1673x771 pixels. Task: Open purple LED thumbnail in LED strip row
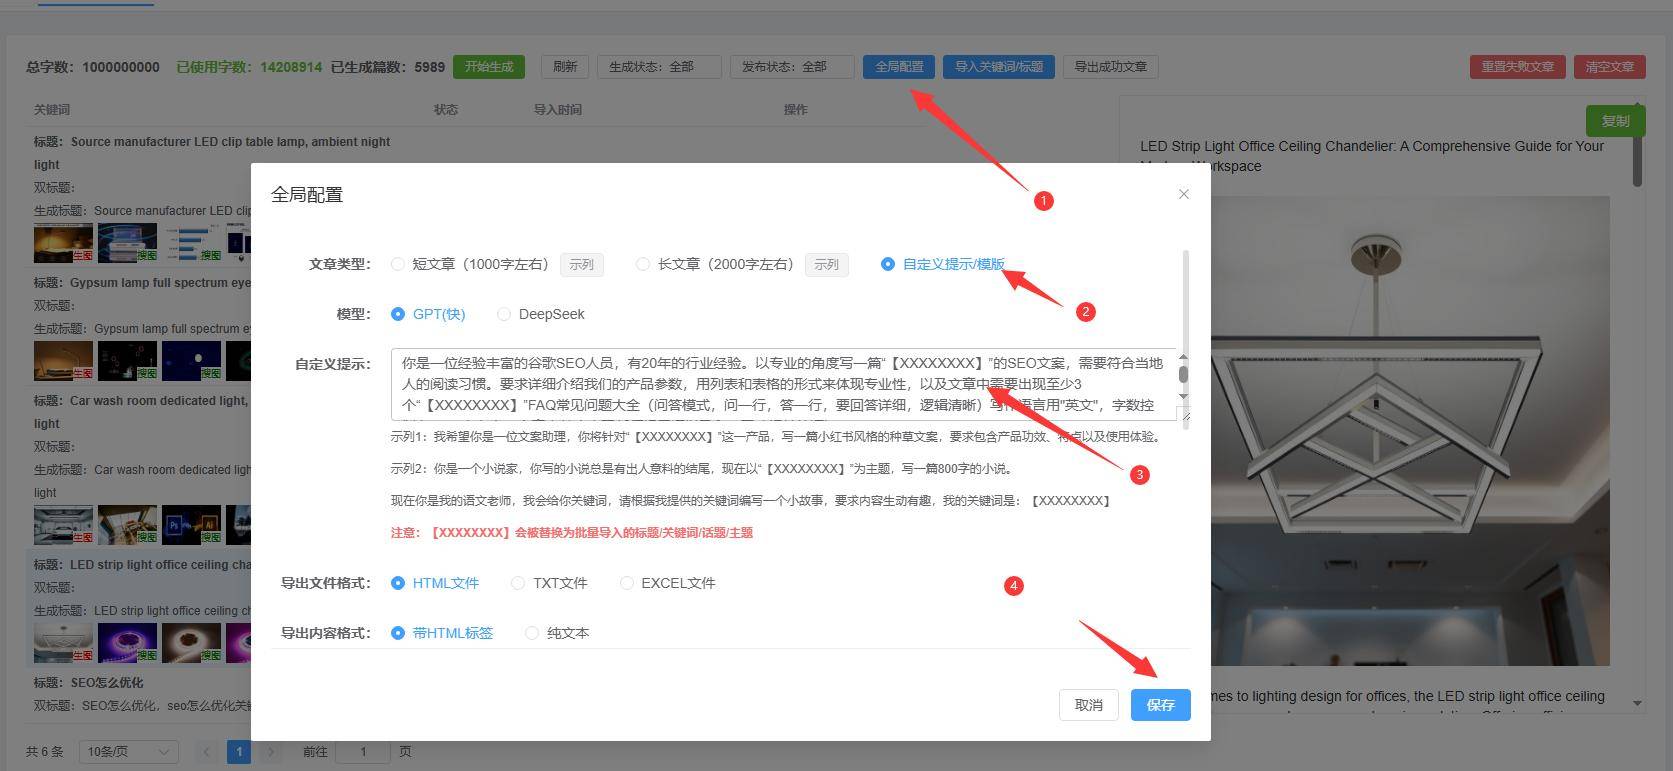[x=127, y=643]
